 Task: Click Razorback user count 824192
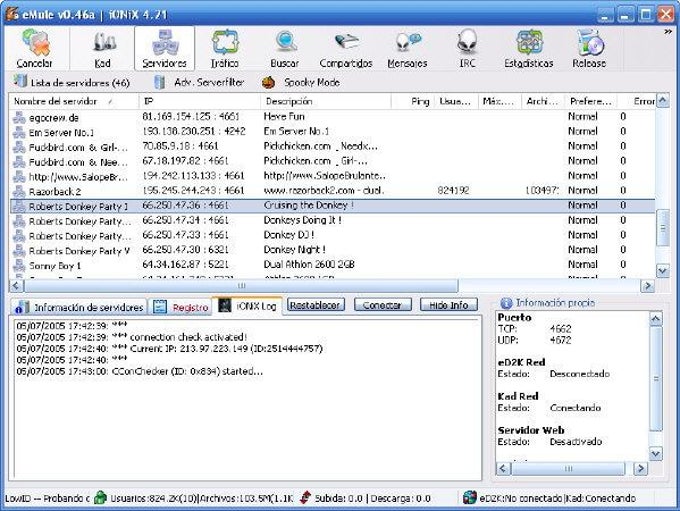[x=454, y=190]
